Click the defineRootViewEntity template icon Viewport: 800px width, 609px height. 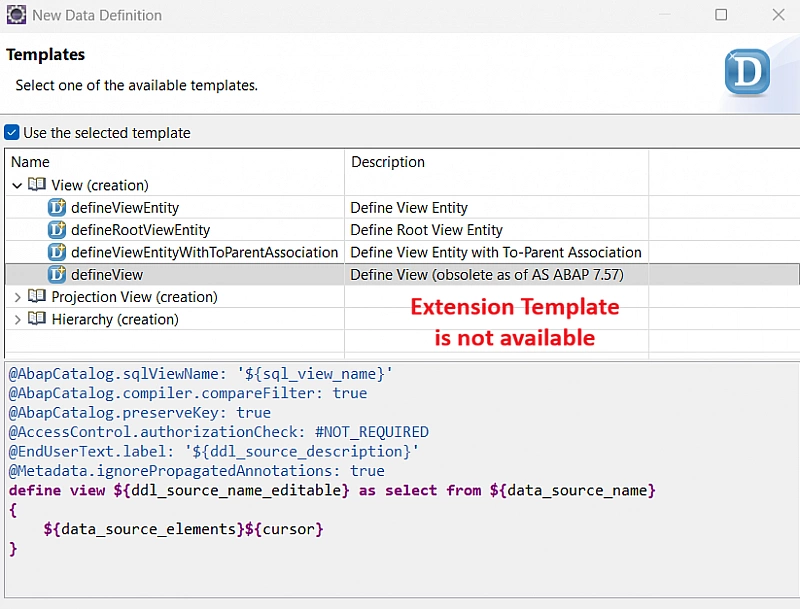tap(57, 230)
